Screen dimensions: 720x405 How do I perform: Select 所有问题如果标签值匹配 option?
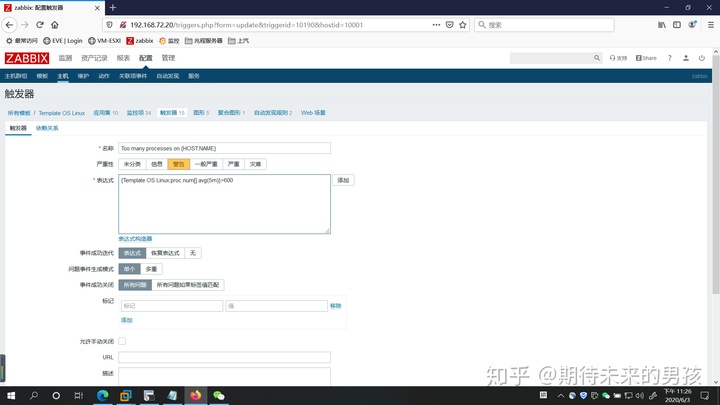coord(187,285)
